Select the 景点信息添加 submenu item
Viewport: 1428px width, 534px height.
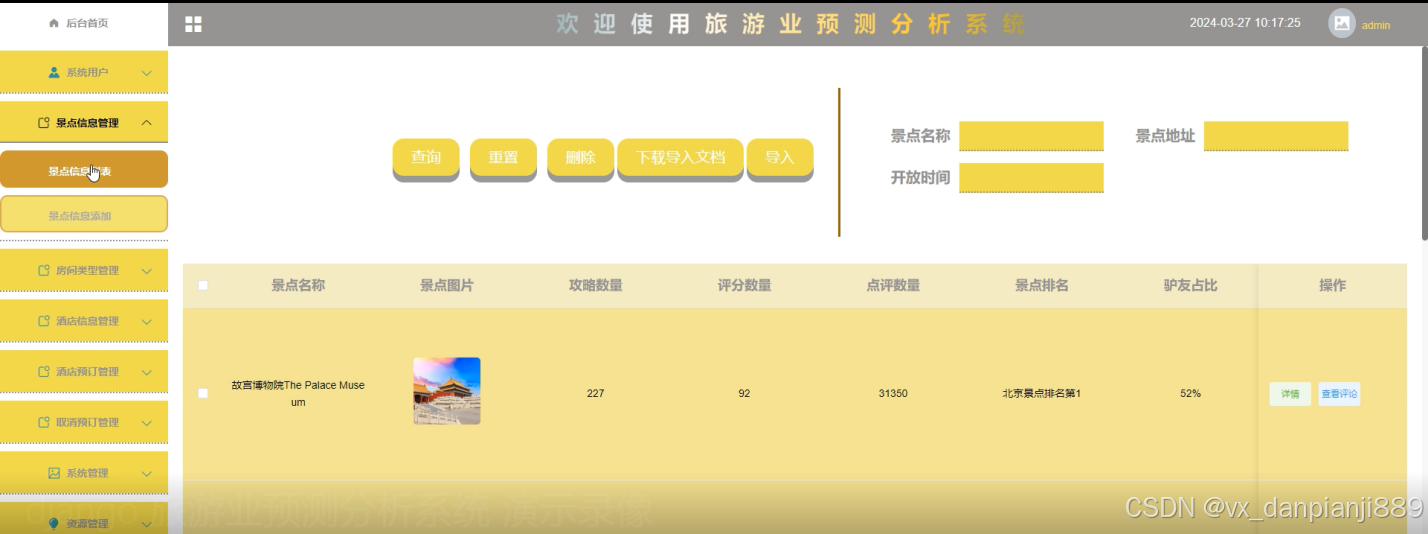click(84, 215)
